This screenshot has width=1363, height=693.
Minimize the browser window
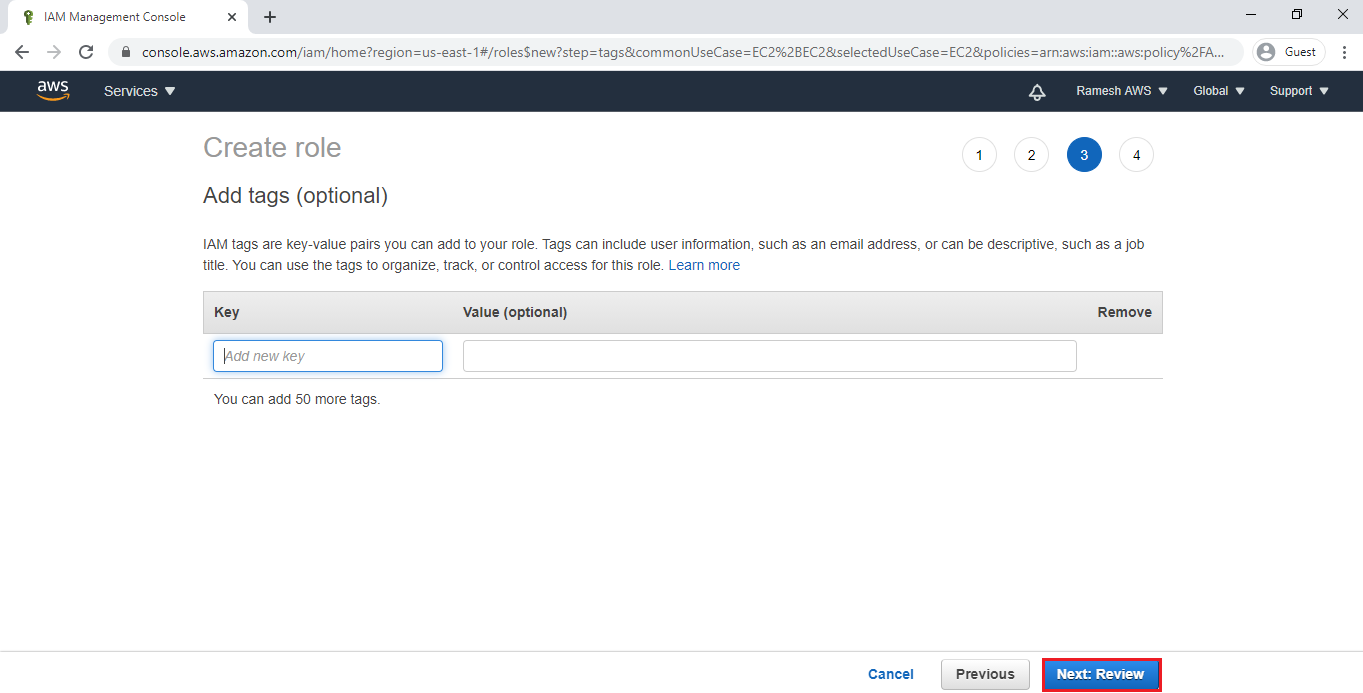[1251, 14]
